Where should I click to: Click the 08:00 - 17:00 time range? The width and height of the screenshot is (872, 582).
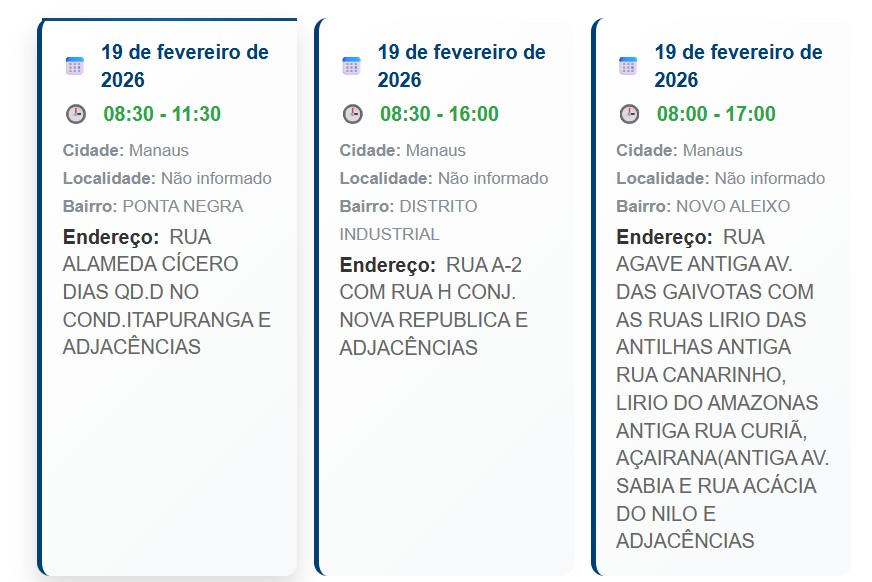pos(716,114)
